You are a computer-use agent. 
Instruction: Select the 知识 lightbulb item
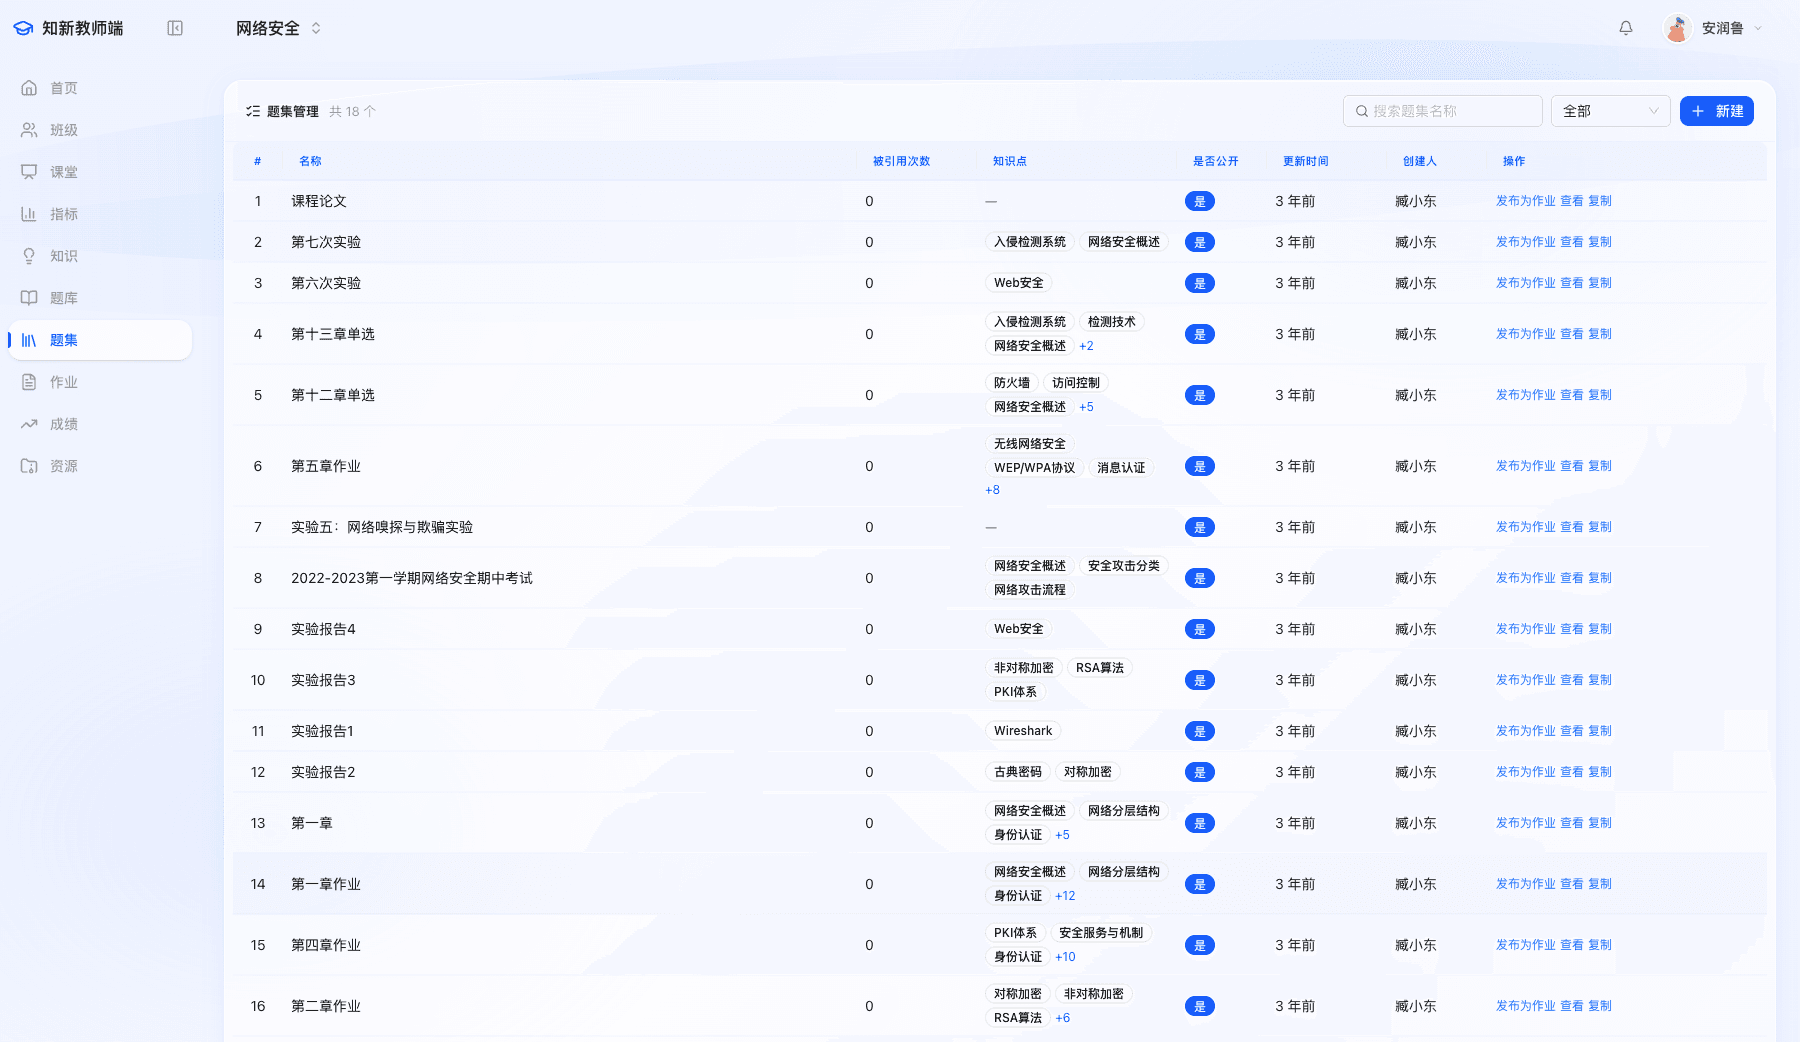30,256
